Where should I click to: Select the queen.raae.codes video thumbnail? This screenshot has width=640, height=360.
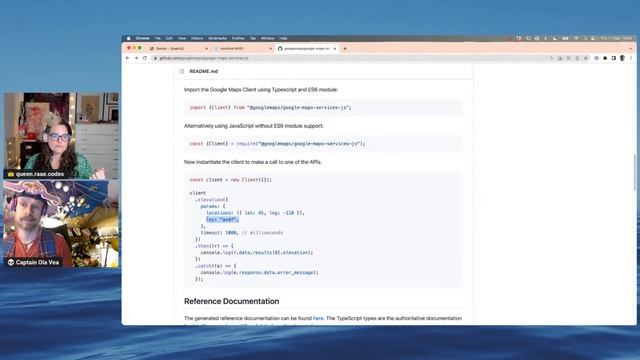click(61, 136)
